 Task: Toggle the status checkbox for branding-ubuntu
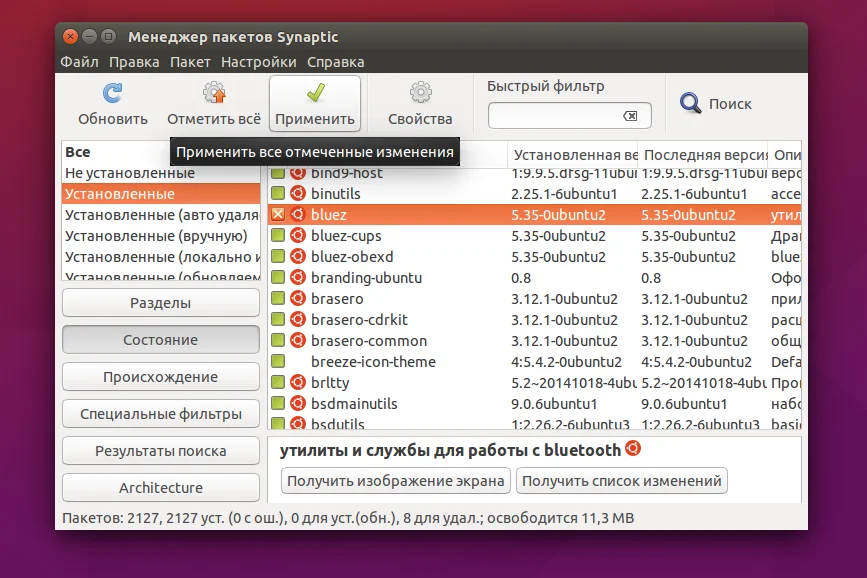tap(278, 277)
